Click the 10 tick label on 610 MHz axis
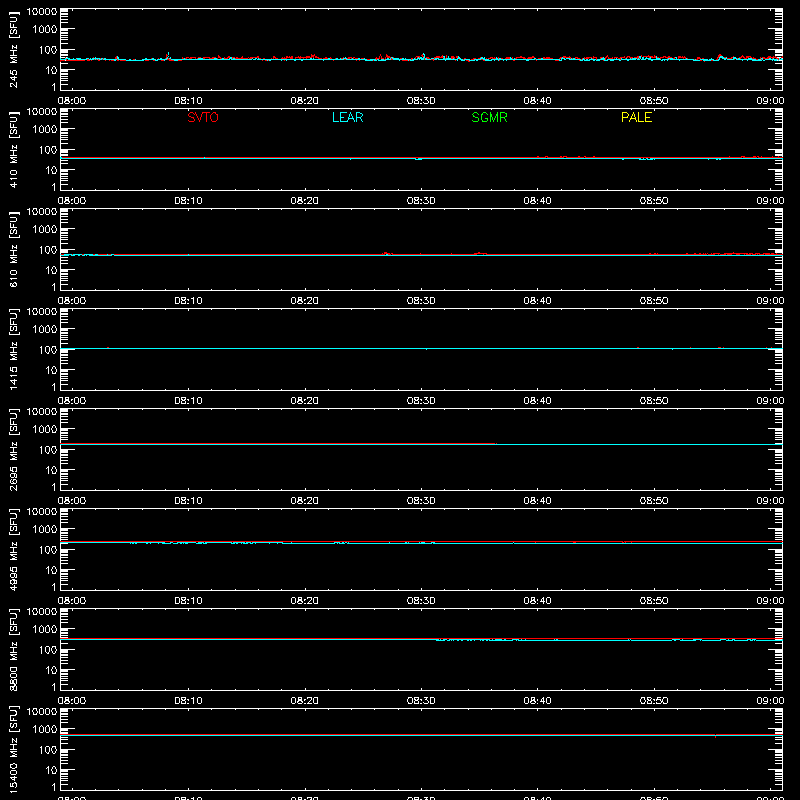Image resolution: width=800 pixels, height=800 pixels. [x=52, y=270]
